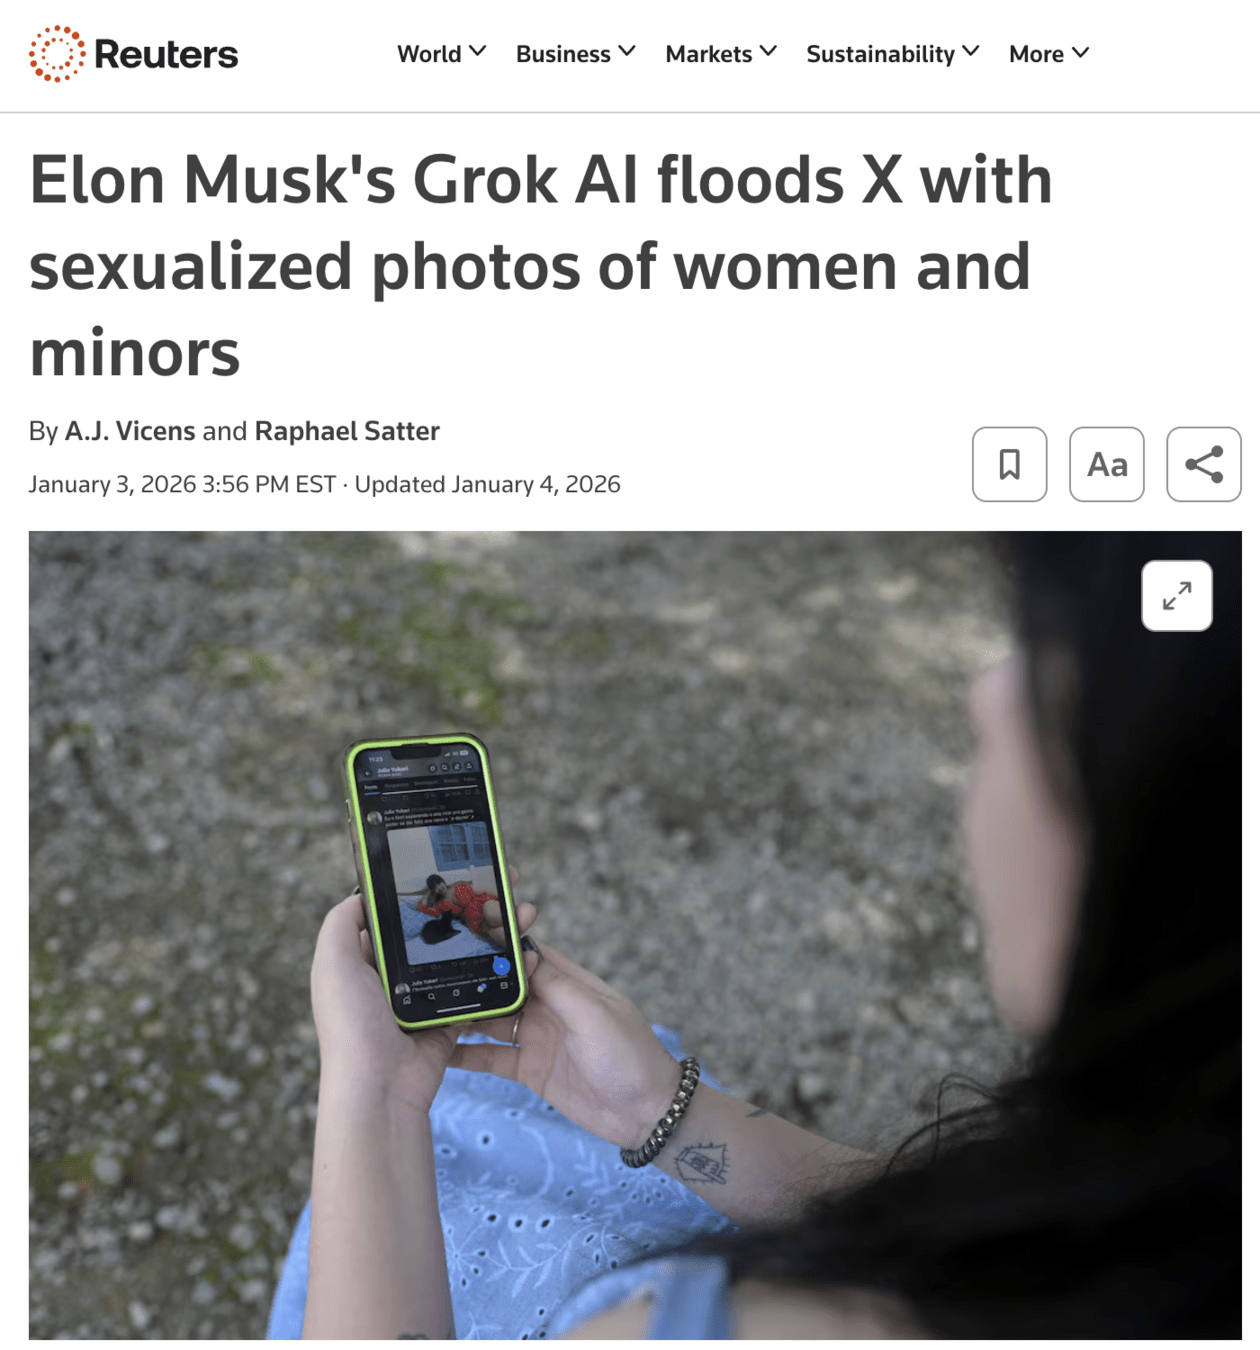Click the Reuters wordmark to go home
Screen dimensions: 1260x1350
tap(166, 54)
